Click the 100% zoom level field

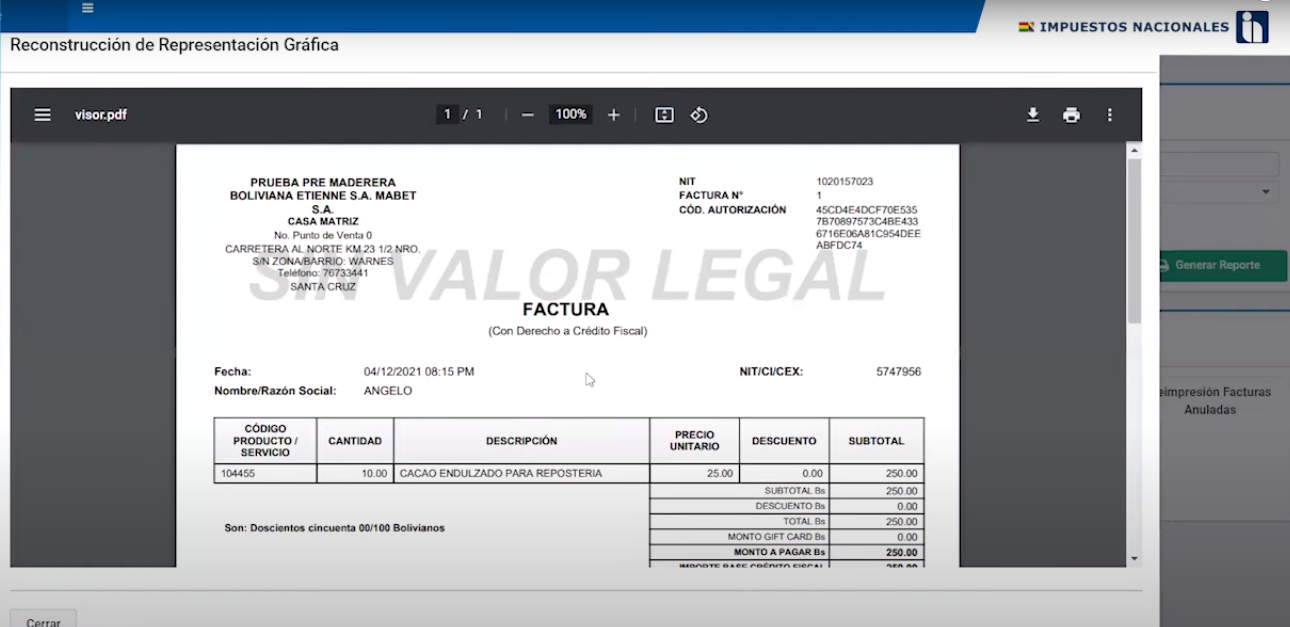[571, 115]
